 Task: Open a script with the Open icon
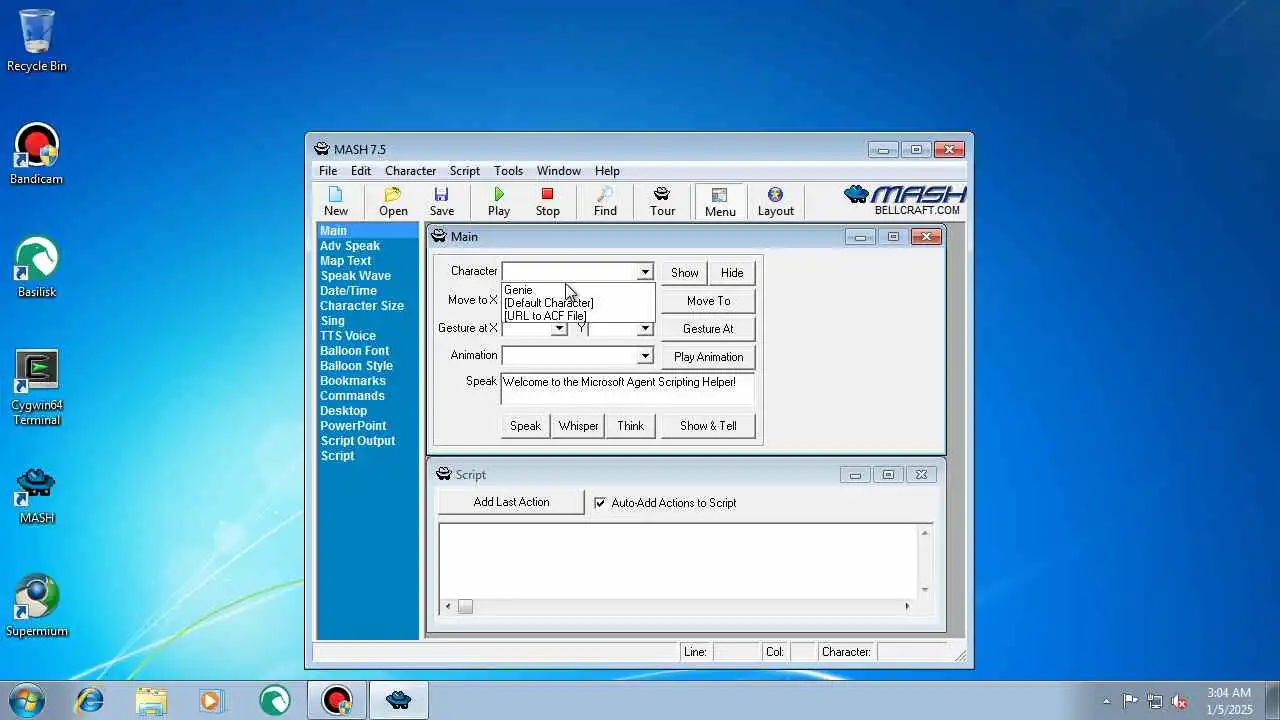pos(393,201)
